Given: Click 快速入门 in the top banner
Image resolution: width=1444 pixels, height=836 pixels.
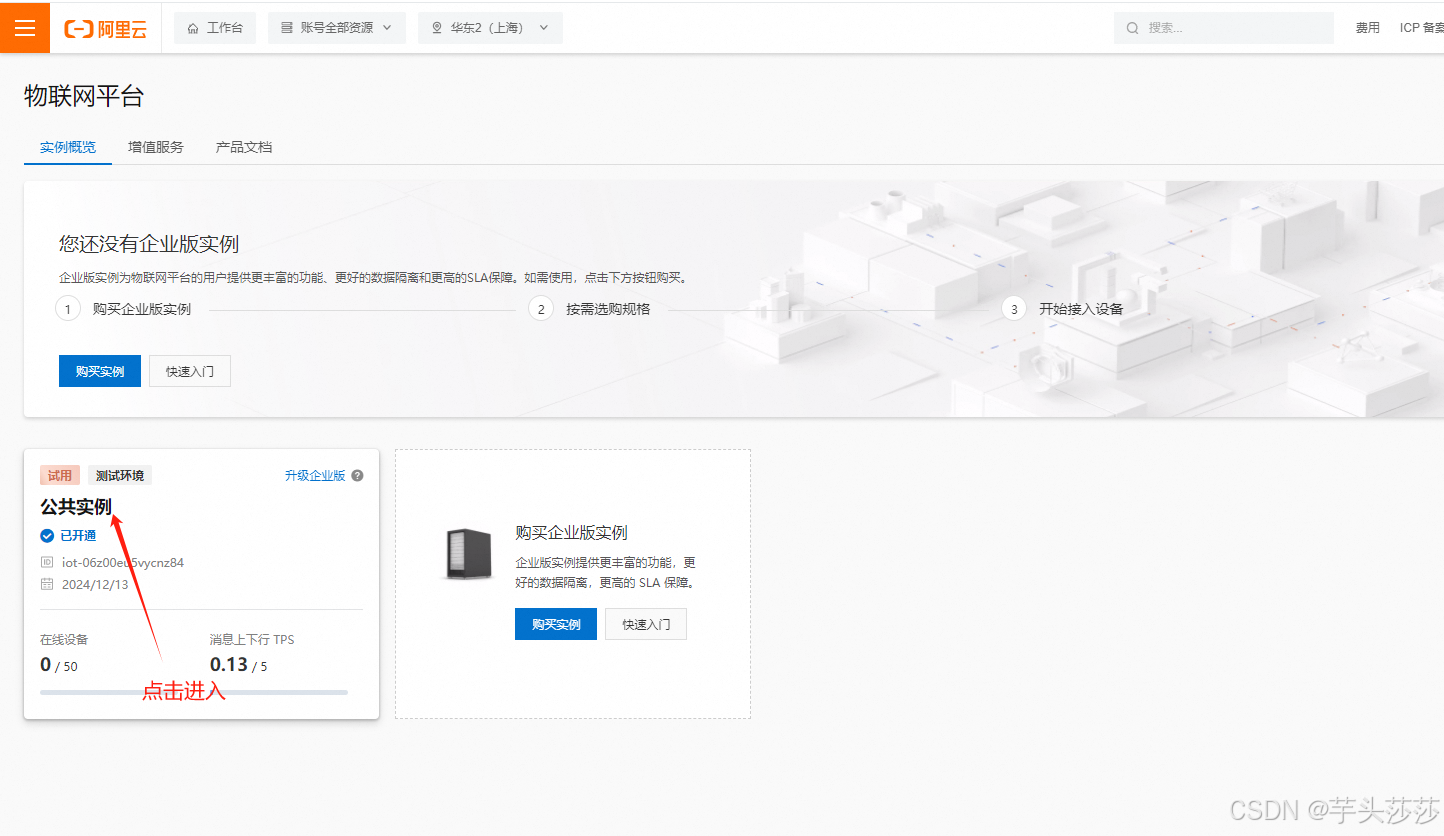Looking at the screenshot, I should [190, 371].
